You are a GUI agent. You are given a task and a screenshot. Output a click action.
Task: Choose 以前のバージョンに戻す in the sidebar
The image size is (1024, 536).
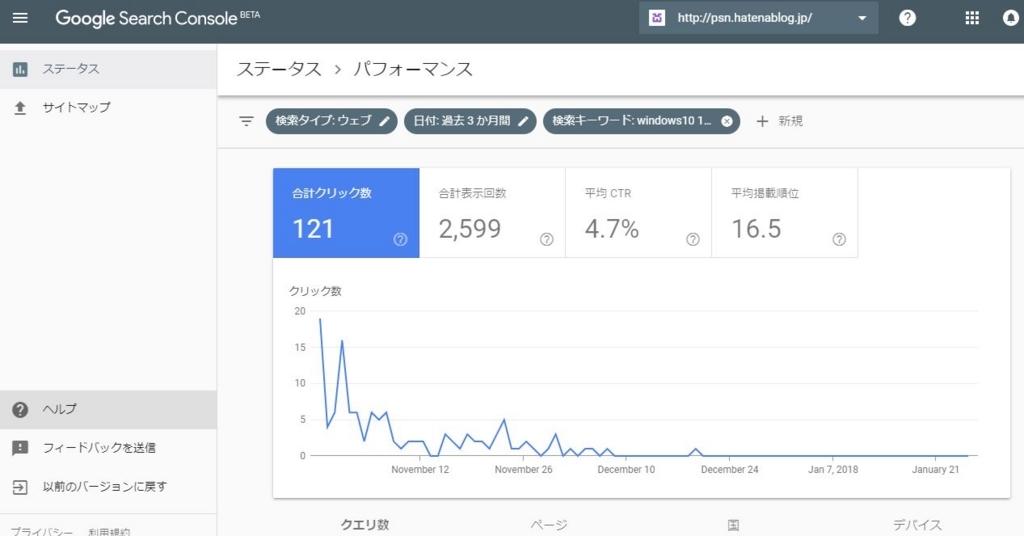(108, 487)
